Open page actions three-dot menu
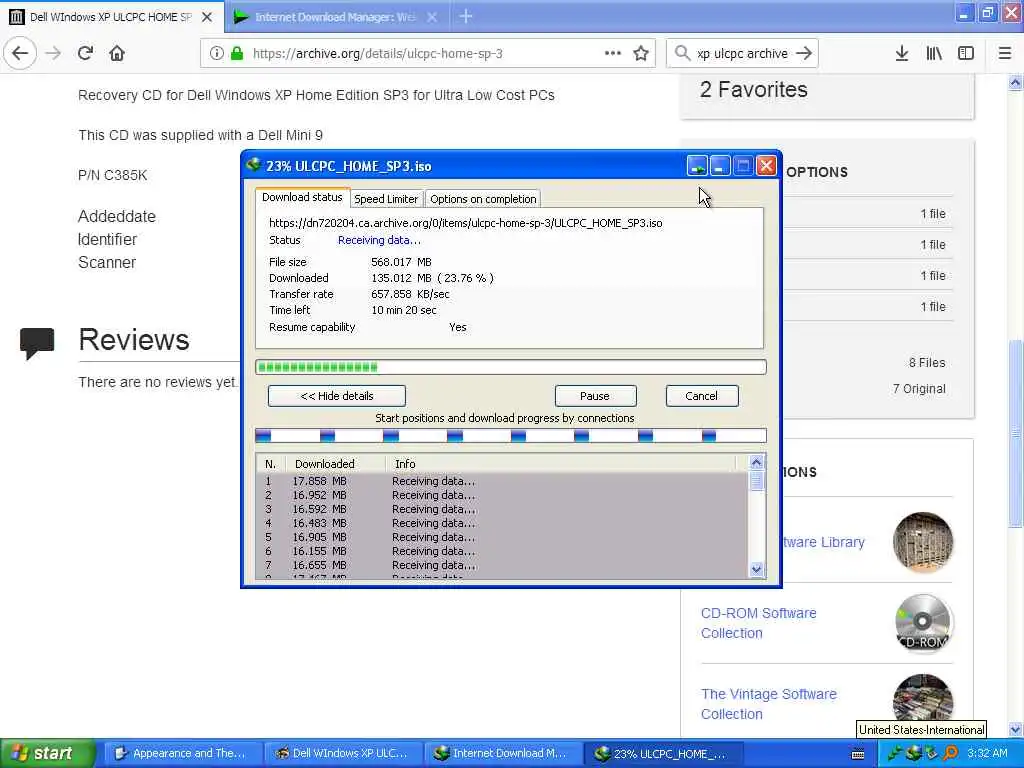This screenshot has width=1024, height=768. pyautogui.click(x=613, y=54)
